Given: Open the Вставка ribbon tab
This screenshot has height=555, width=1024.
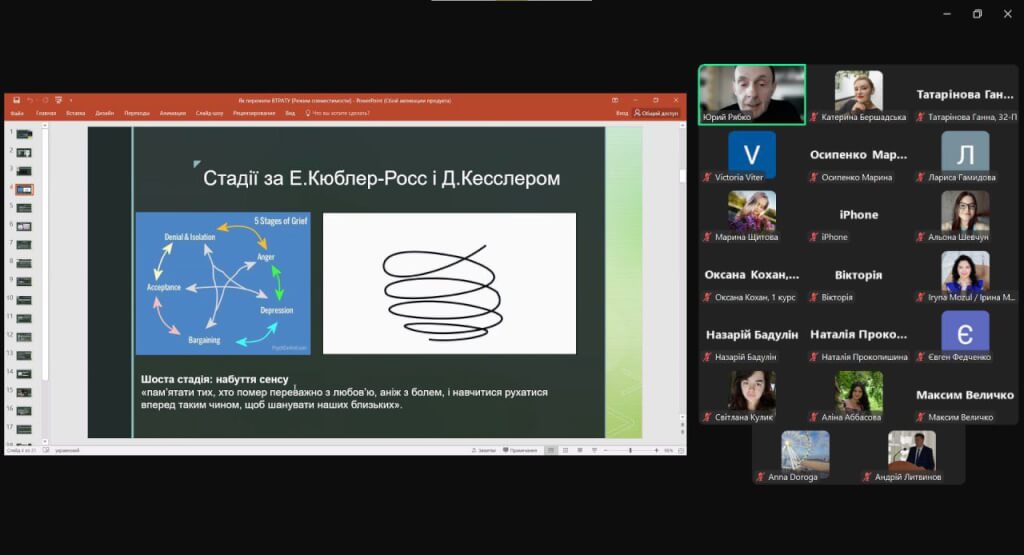Looking at the screenshot, I should pos(76,113).
